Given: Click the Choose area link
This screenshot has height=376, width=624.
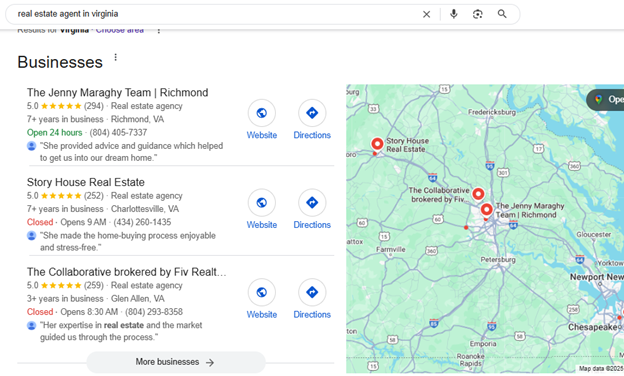Looking at the screenshot, I should pyautogui.click(x=120, y=30).
